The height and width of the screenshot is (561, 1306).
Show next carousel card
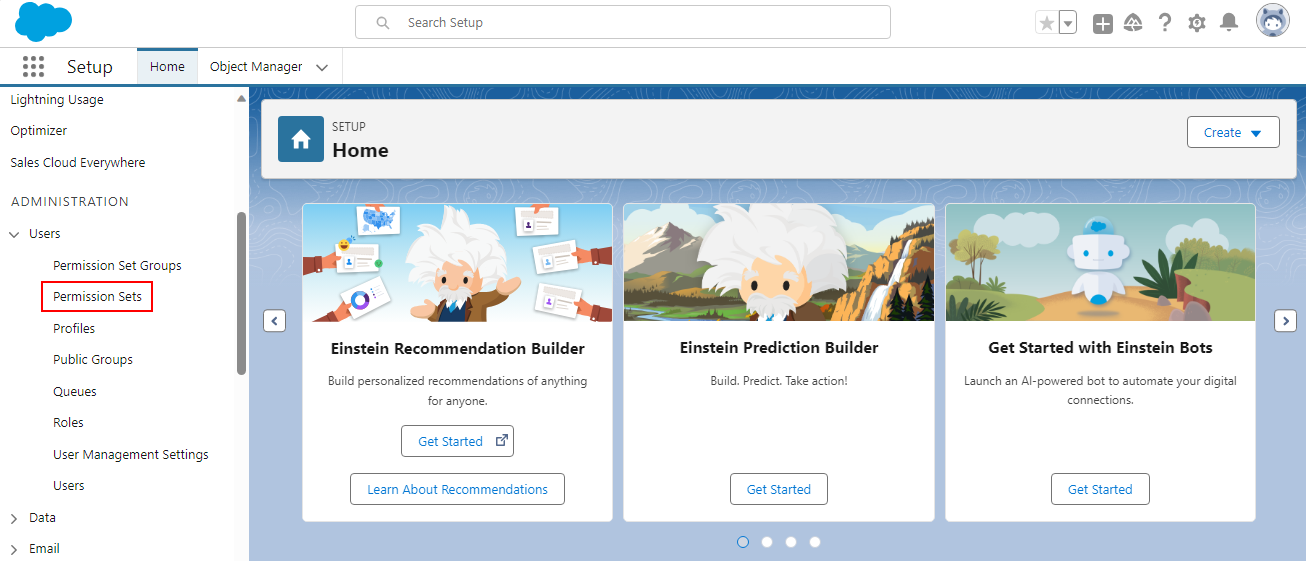[1286, 321]
